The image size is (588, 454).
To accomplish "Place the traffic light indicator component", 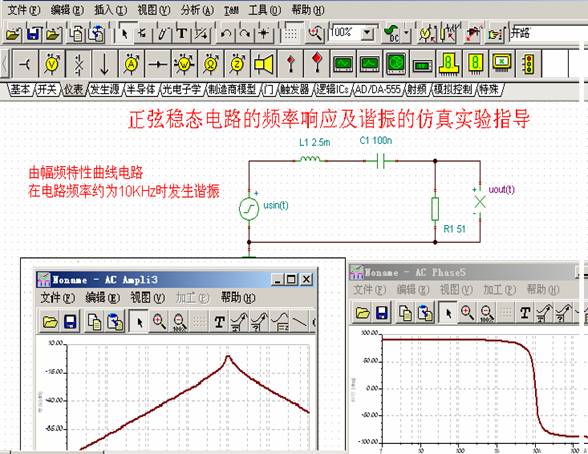I will (x=529, y=64).
